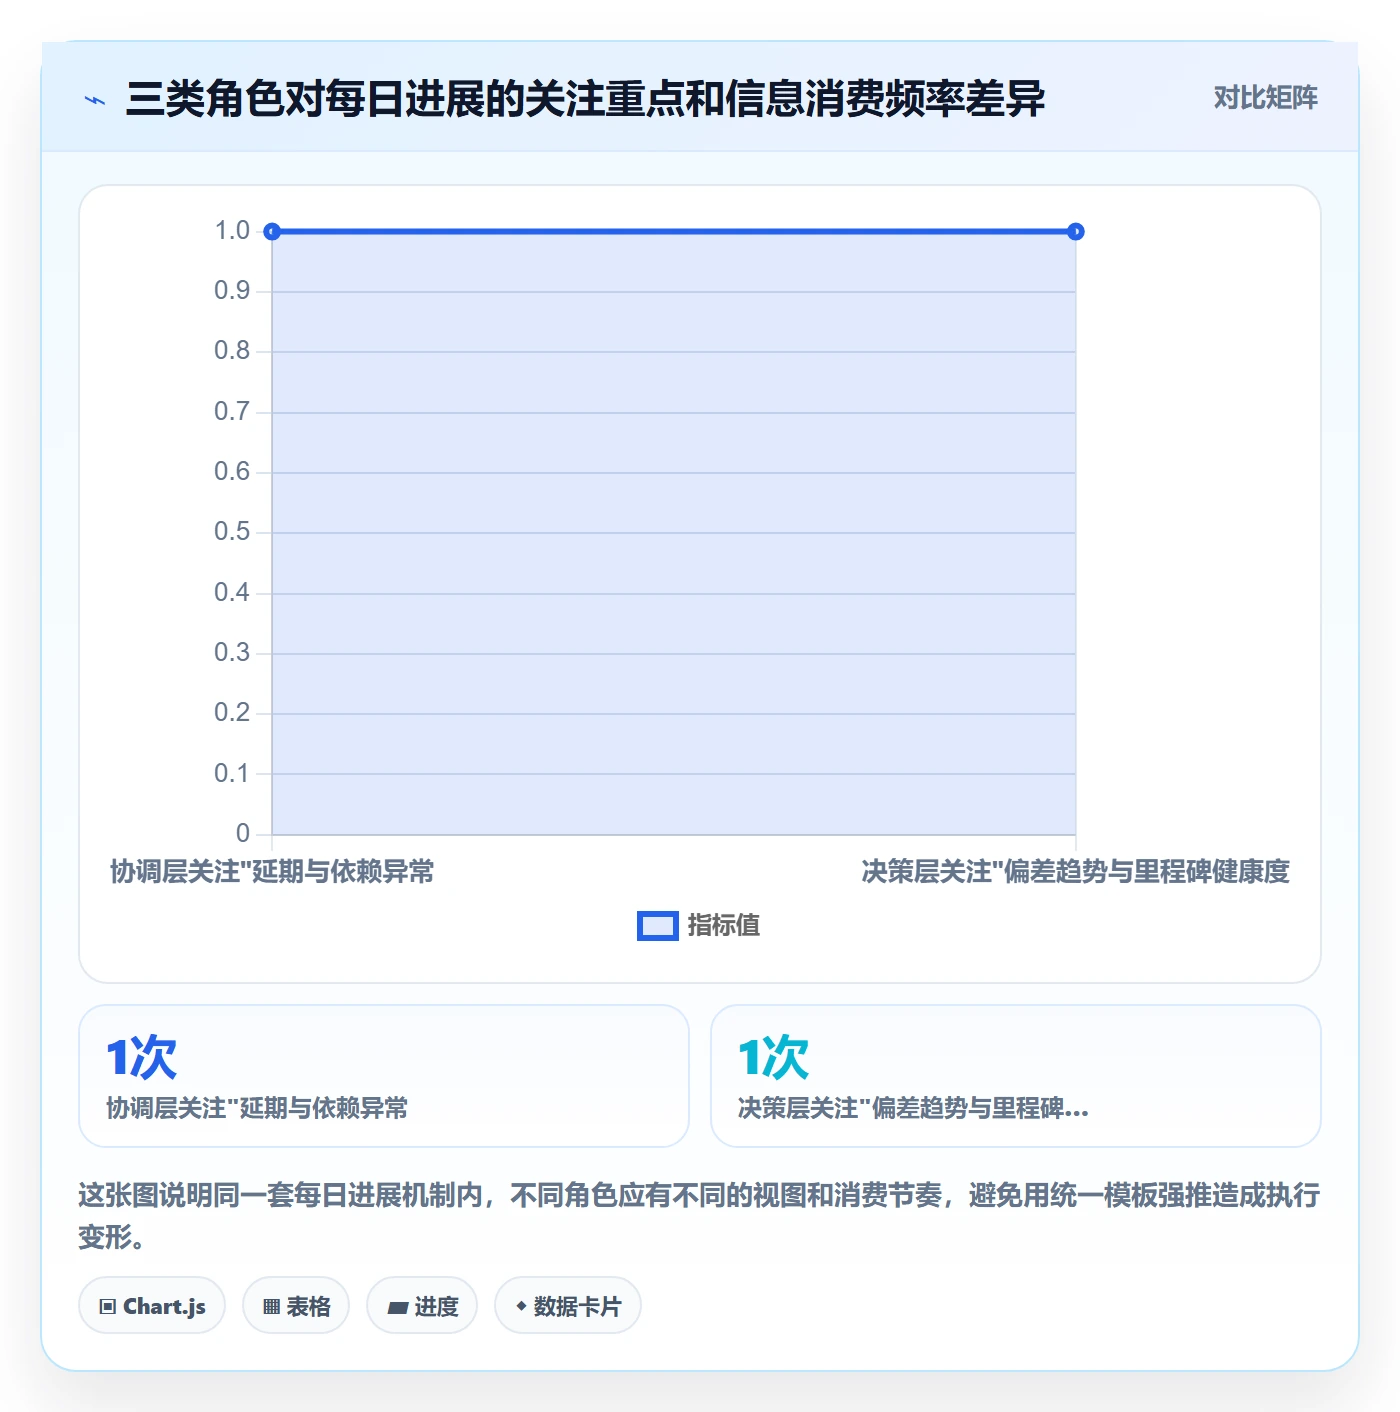1400x1412 pixels.
Task: Click the chart title 三类角色对每日进展的关注重点
Action: point(586,98)
